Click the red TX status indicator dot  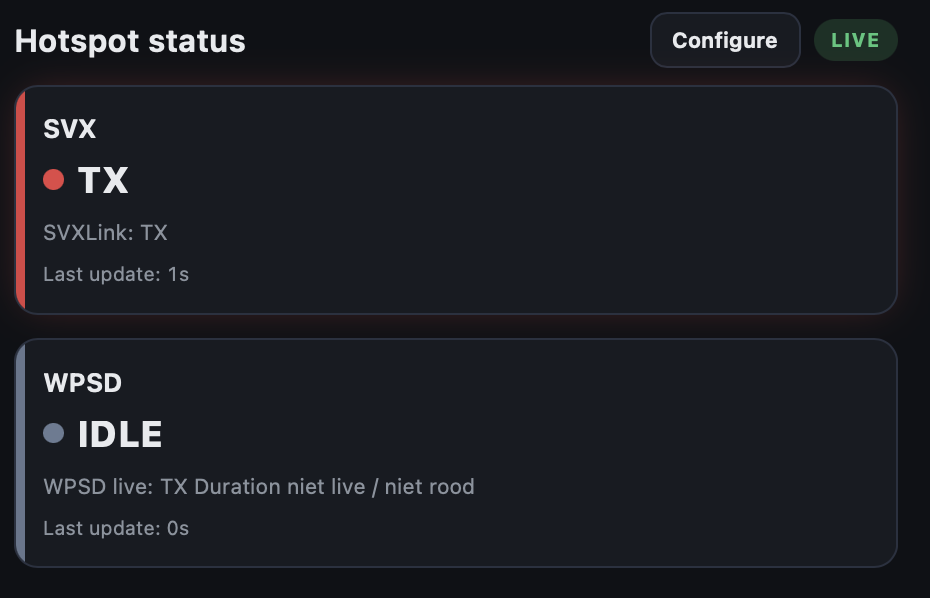pyautogui.click(x=55, y=179)
